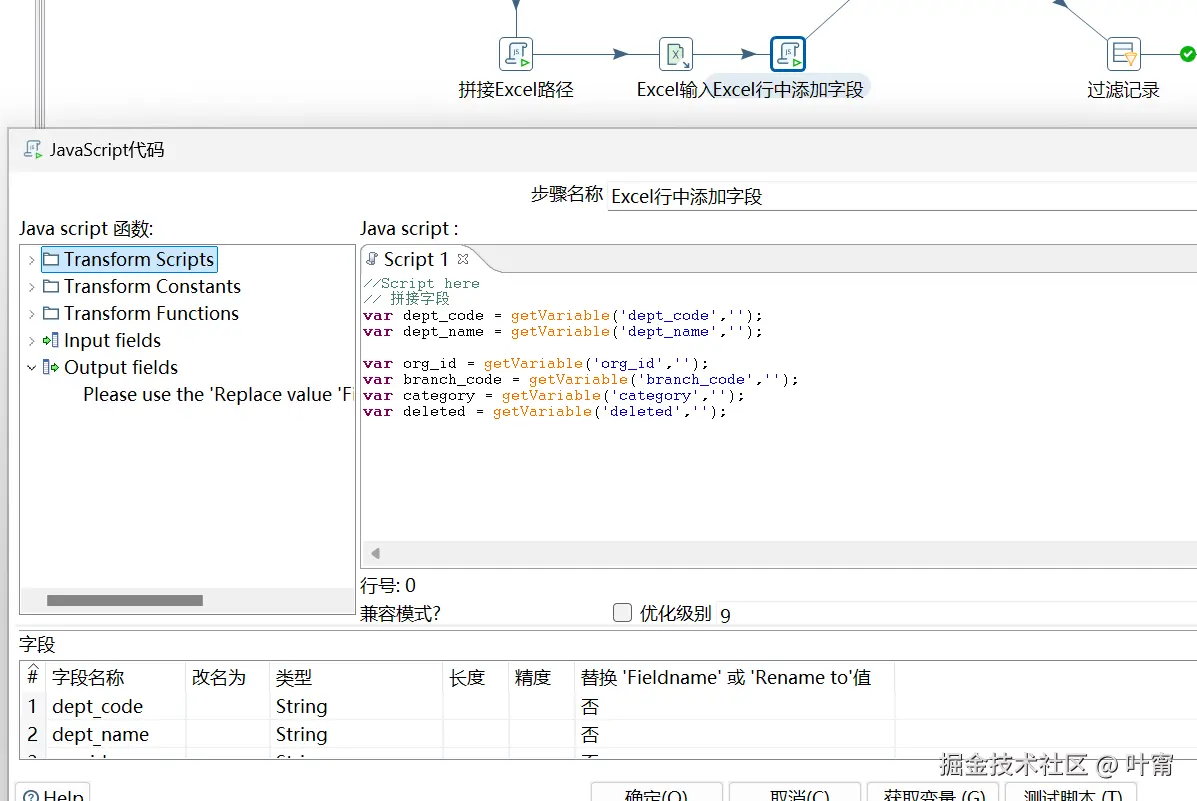Click the 确定(O) button

[657, 793]
